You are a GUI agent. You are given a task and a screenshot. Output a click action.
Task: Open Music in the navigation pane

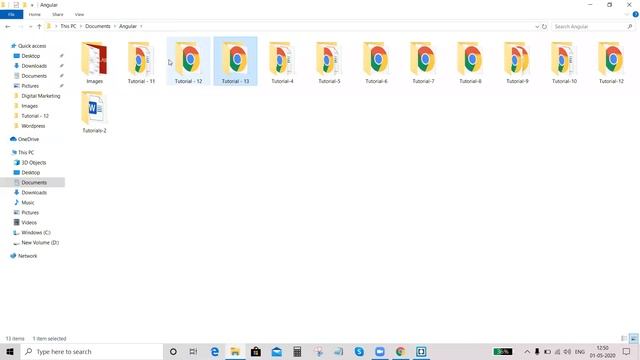[28, 202]
